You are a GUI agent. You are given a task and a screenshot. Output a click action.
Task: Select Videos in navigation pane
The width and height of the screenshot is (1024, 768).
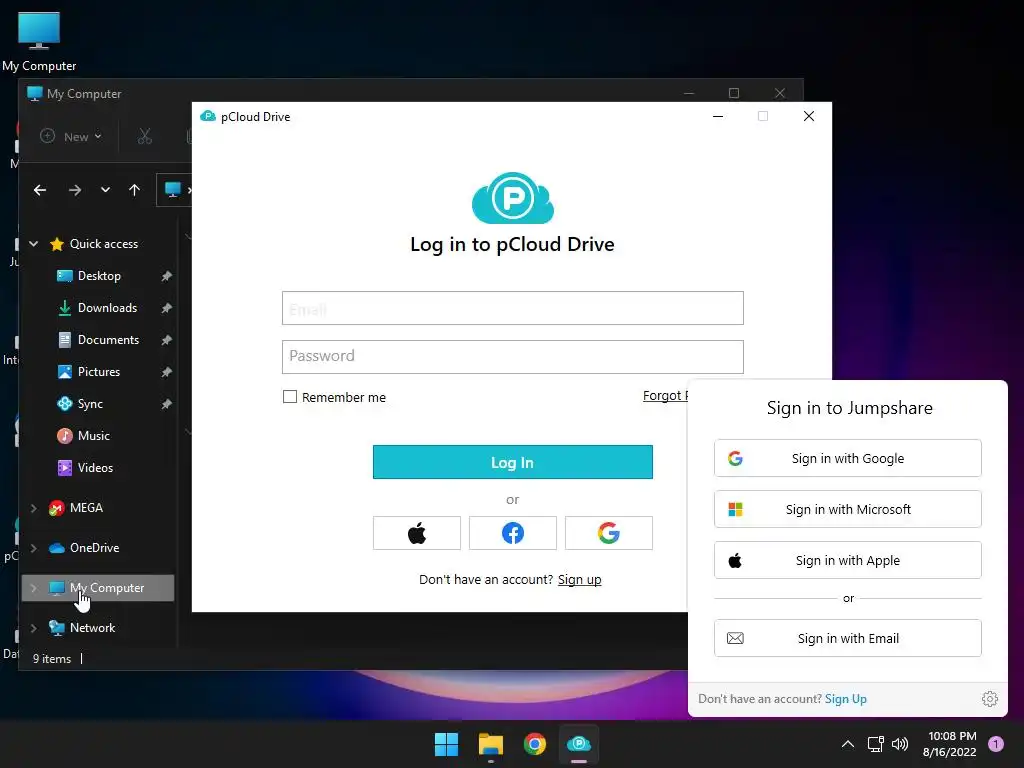(x=95, y=468)
